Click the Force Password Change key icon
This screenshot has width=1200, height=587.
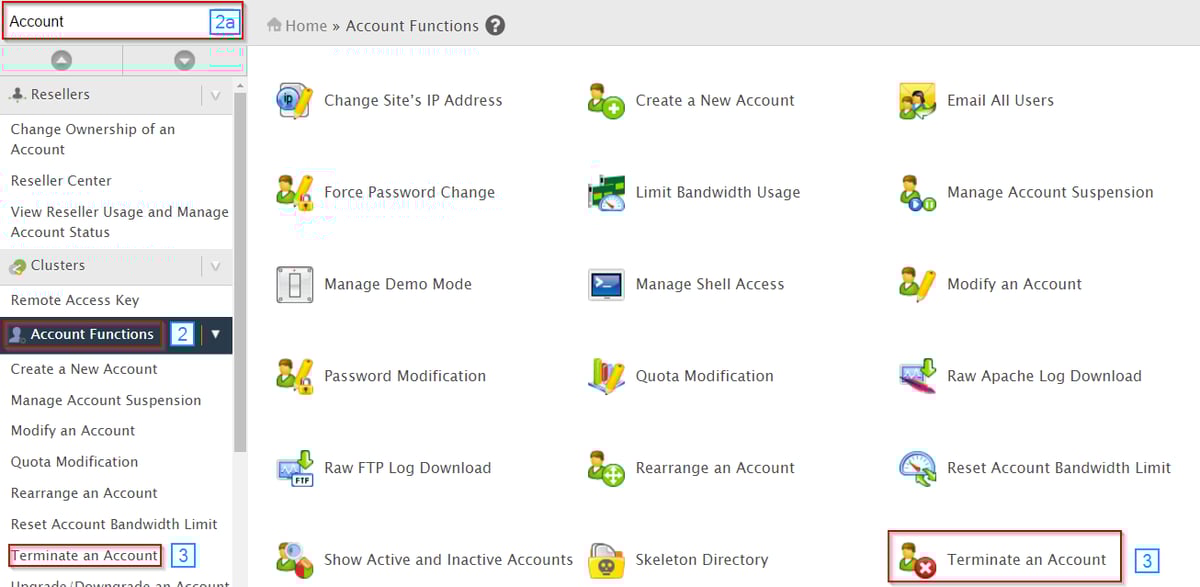pos(293,192)
